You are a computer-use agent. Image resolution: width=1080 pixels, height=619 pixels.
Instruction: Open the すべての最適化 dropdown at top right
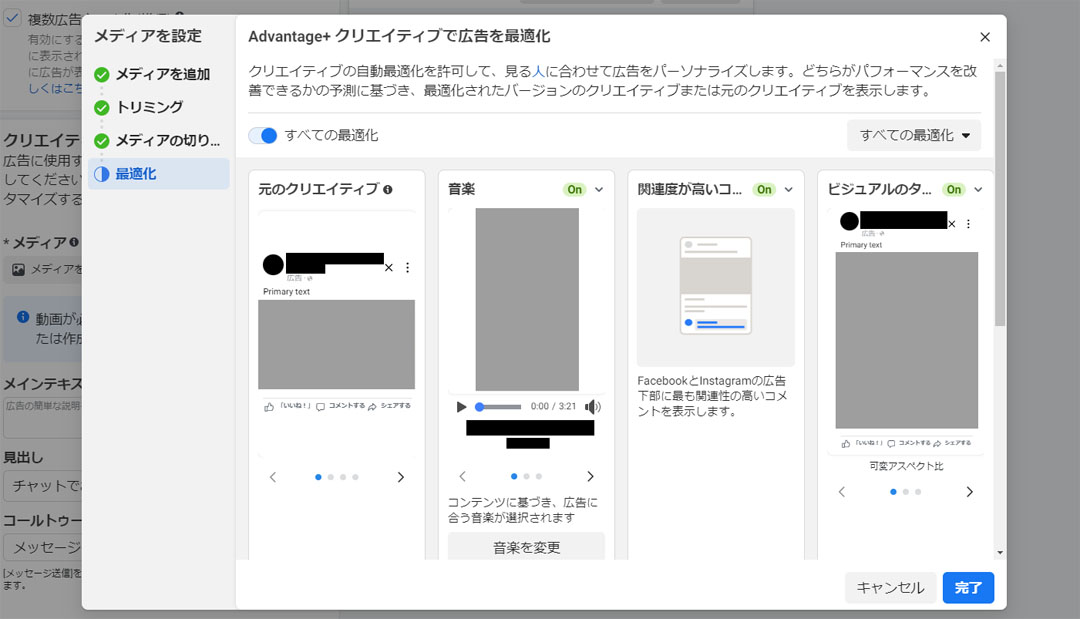point(913,134)
